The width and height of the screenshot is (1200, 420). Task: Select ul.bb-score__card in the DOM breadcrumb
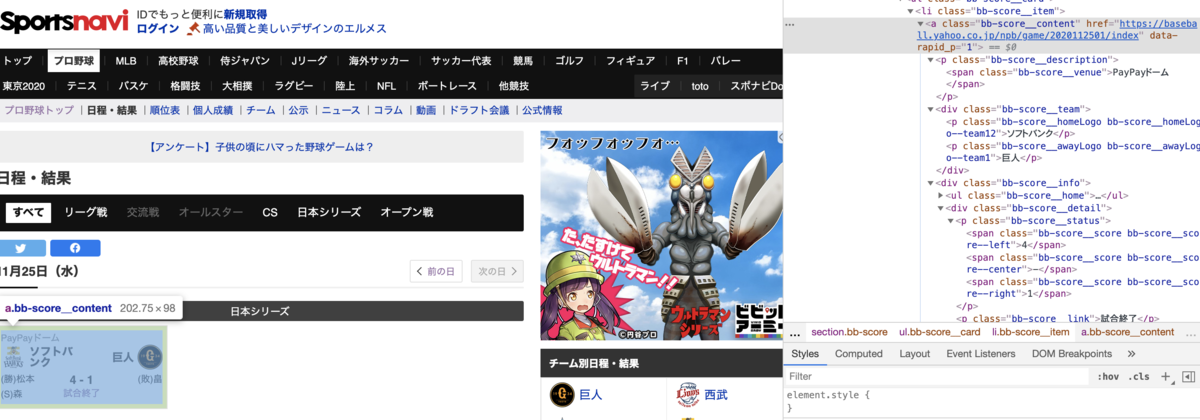pyautogui.click(x=940, y=332)
